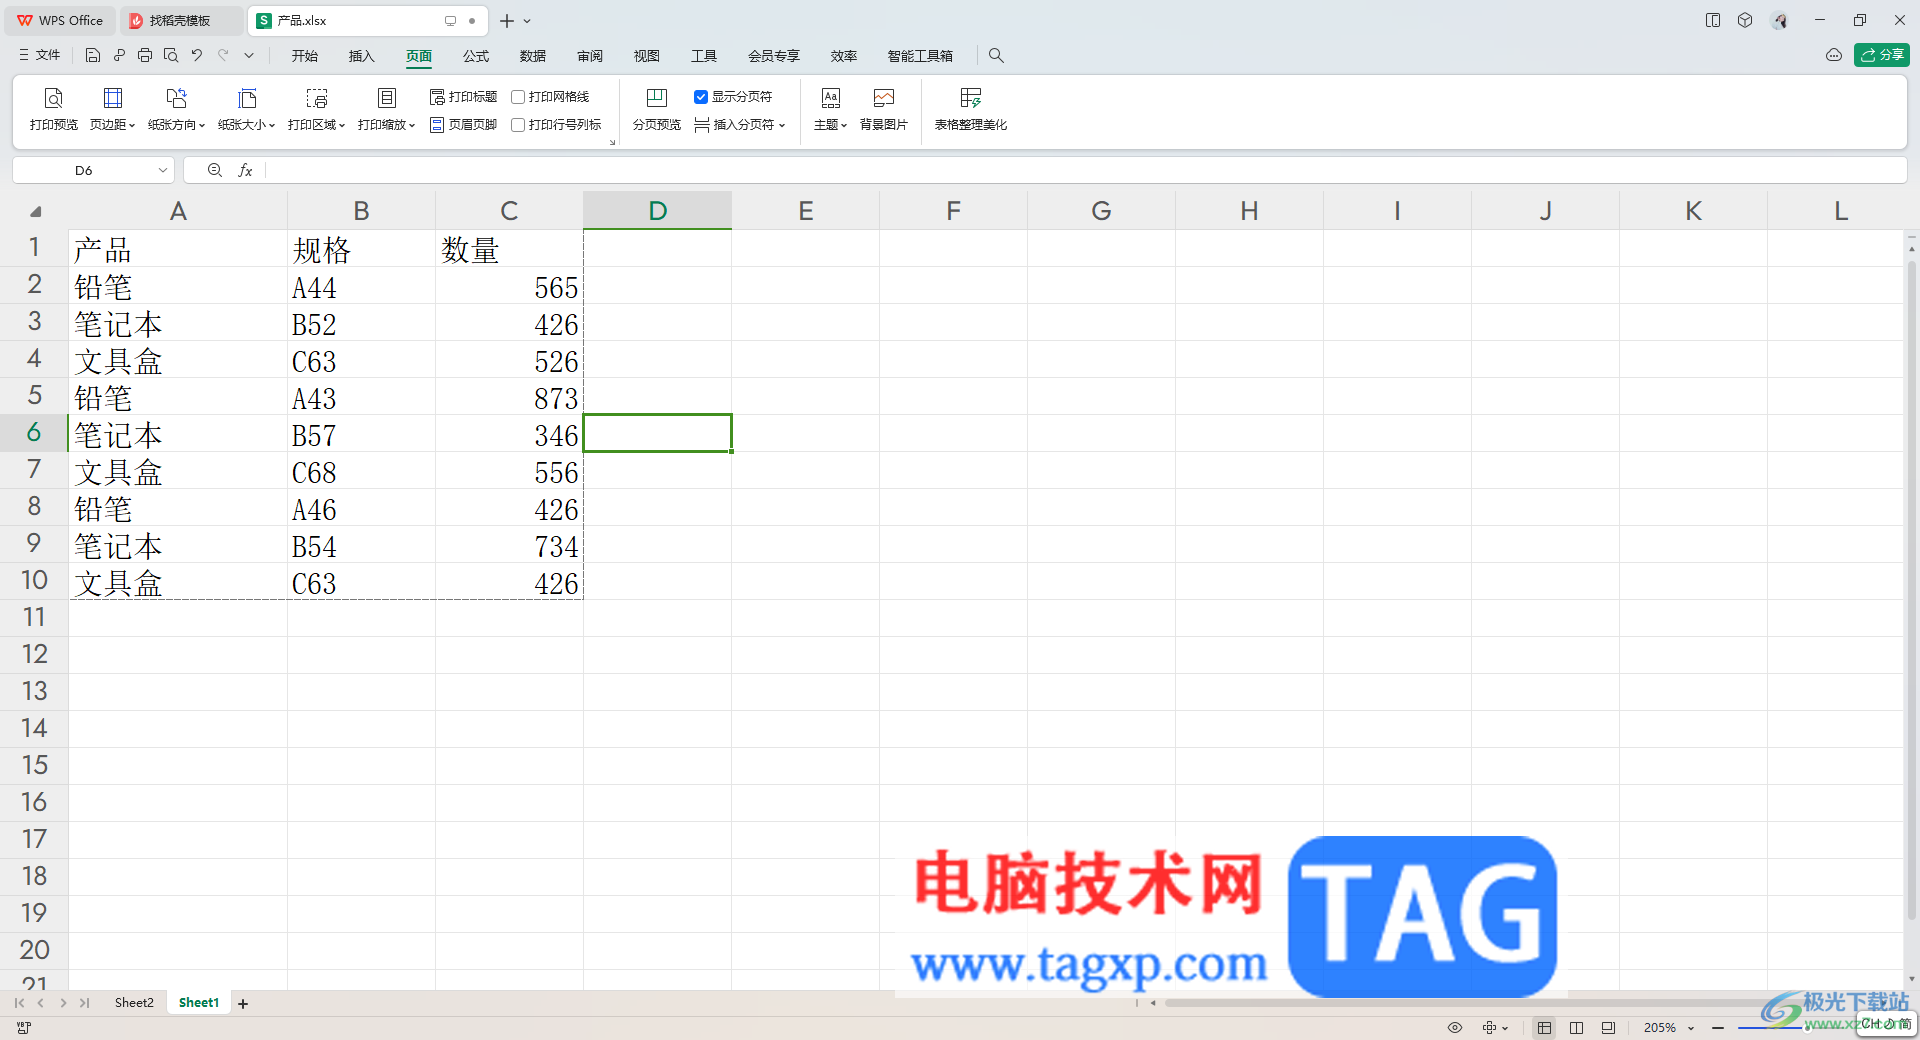Click the ribbon search magnifier
The height and width of the screenshot is (1040, 1920).
996,56
